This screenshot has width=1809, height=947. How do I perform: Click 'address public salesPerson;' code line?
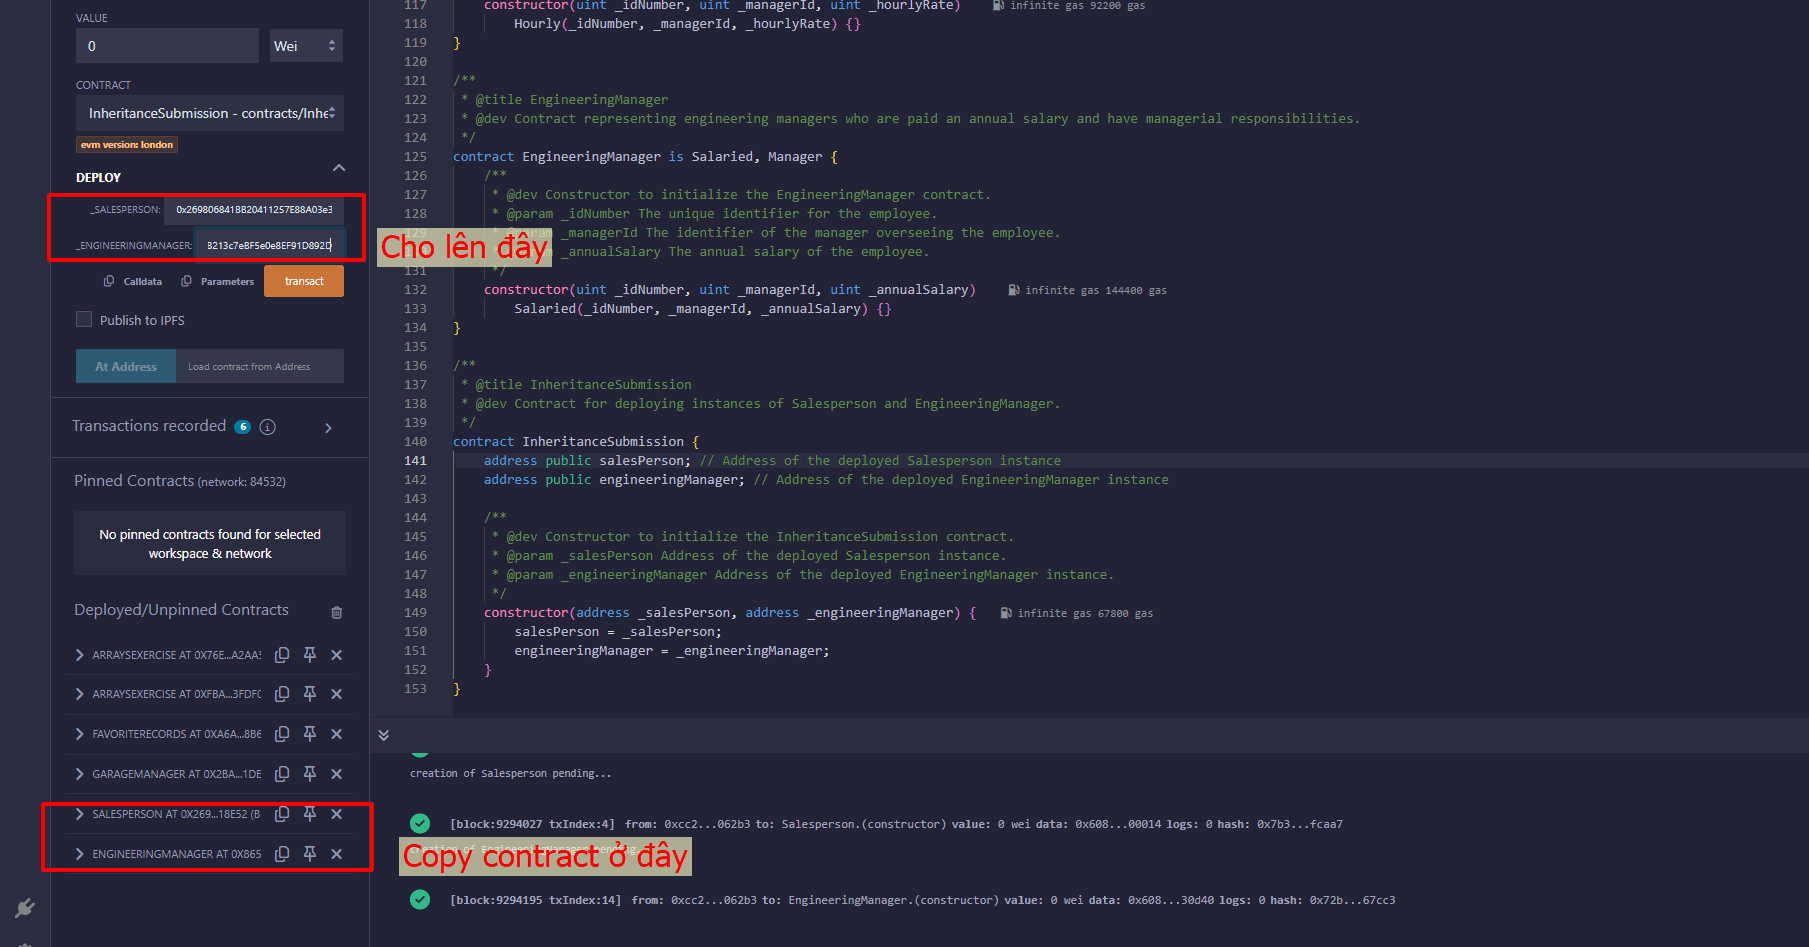(587, 461)
